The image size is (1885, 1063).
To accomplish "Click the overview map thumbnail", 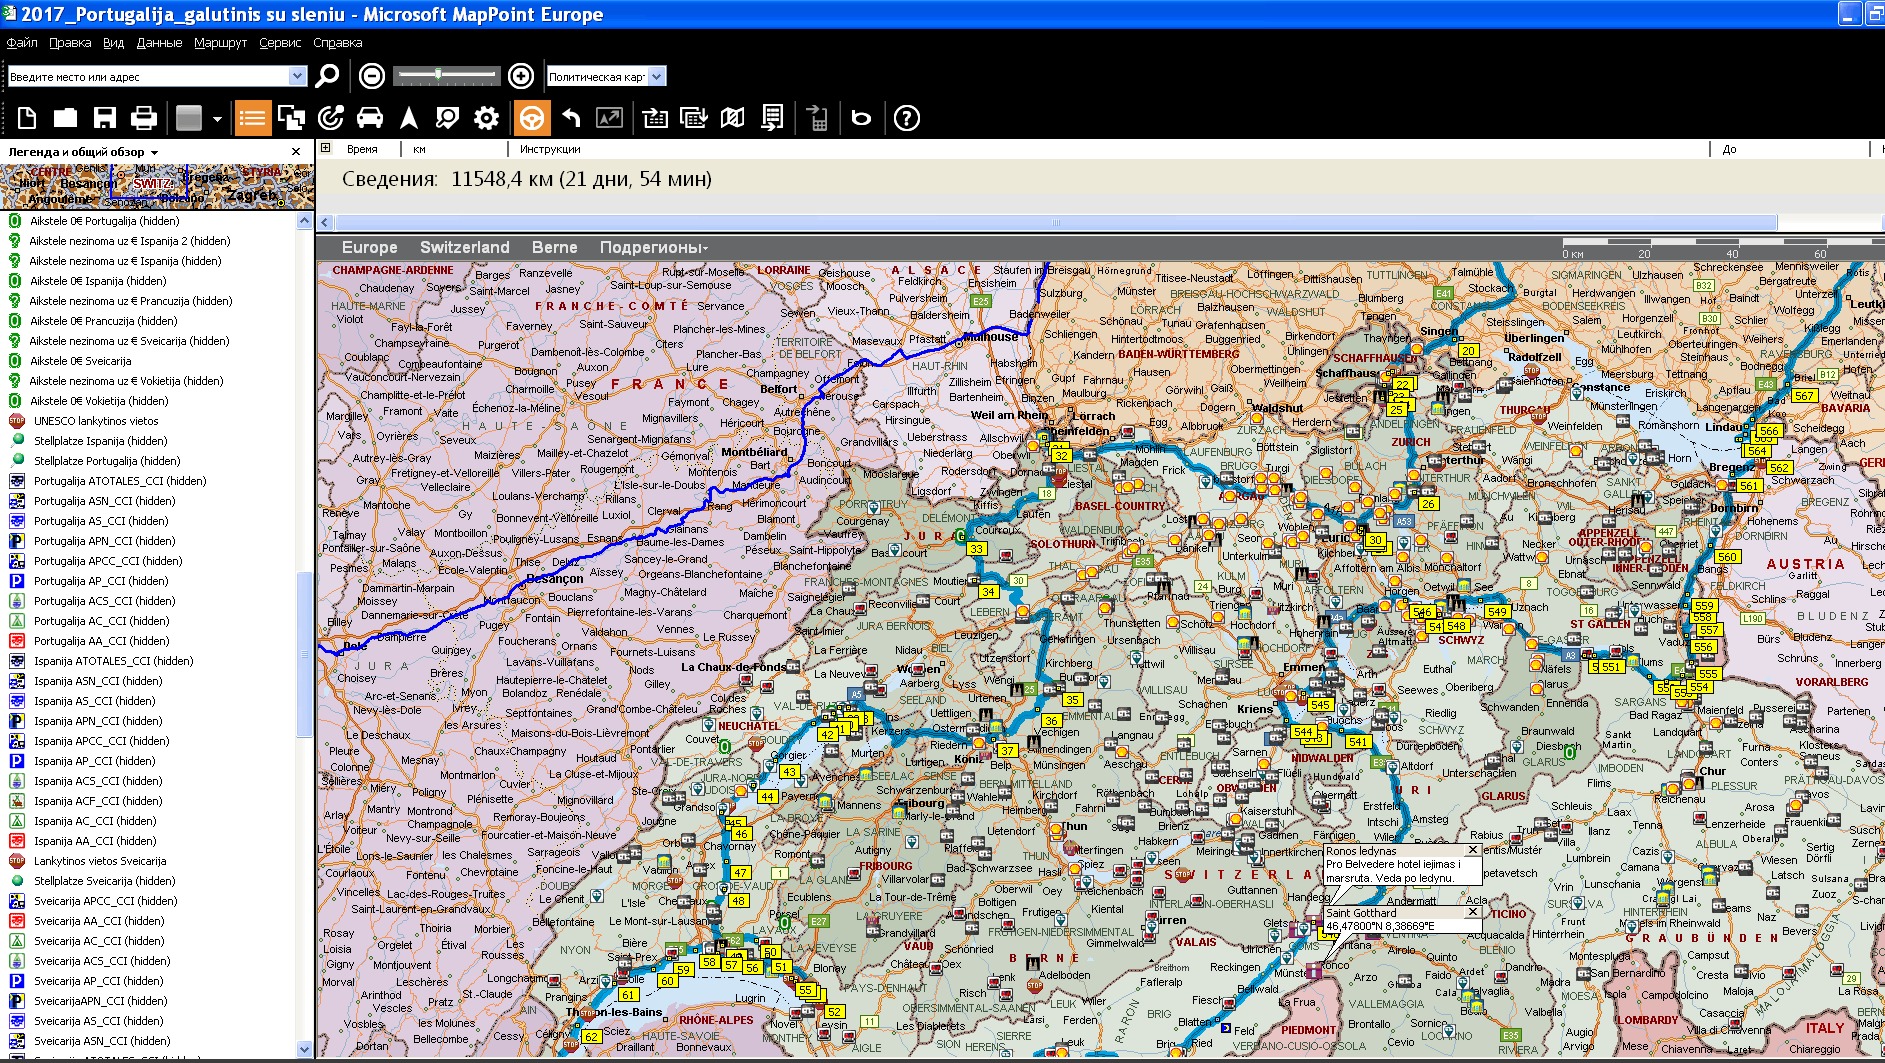I will pos(157,186).
